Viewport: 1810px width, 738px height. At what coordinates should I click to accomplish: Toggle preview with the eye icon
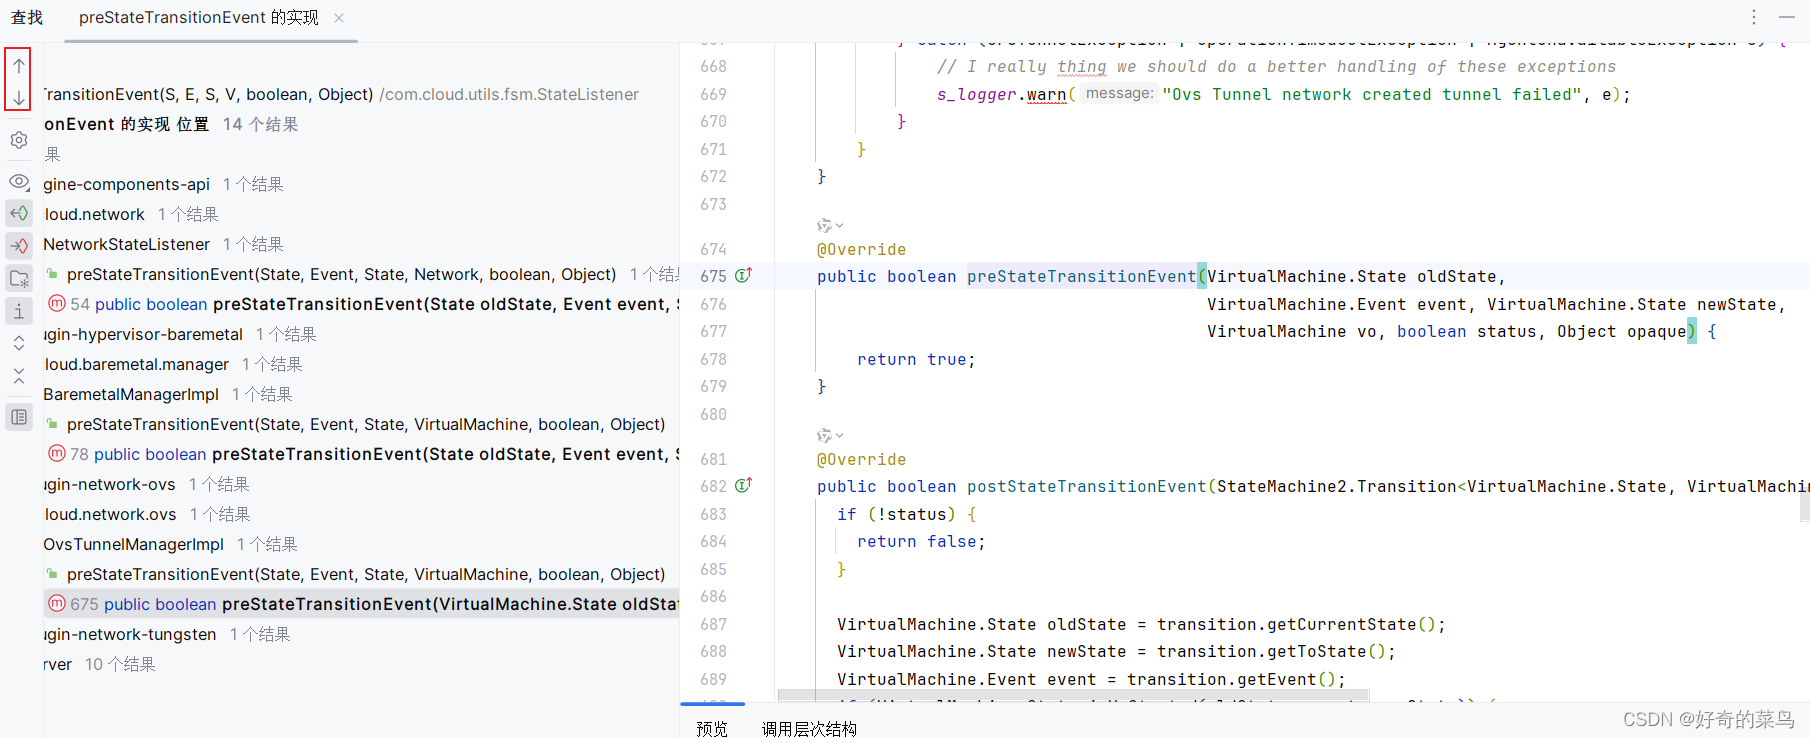(x=19, y=182)
